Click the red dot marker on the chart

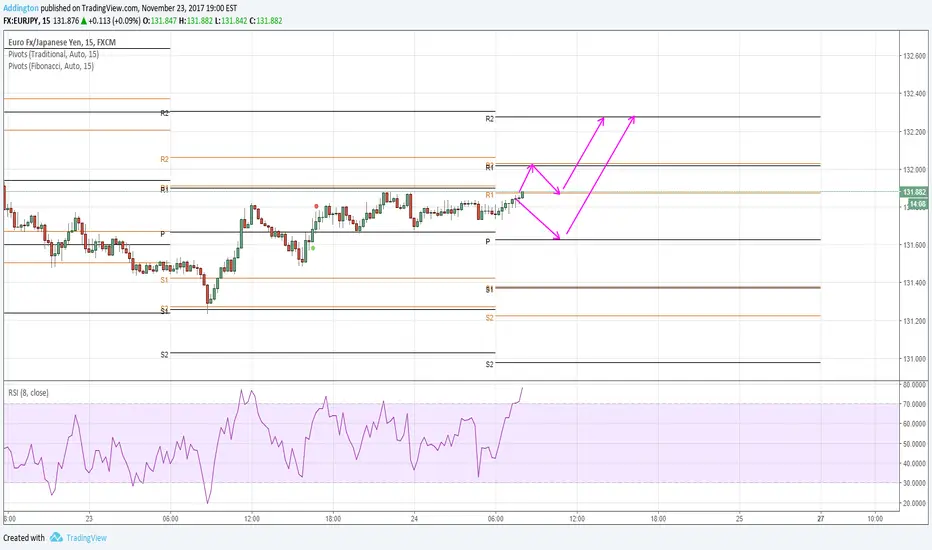[316, 206]
